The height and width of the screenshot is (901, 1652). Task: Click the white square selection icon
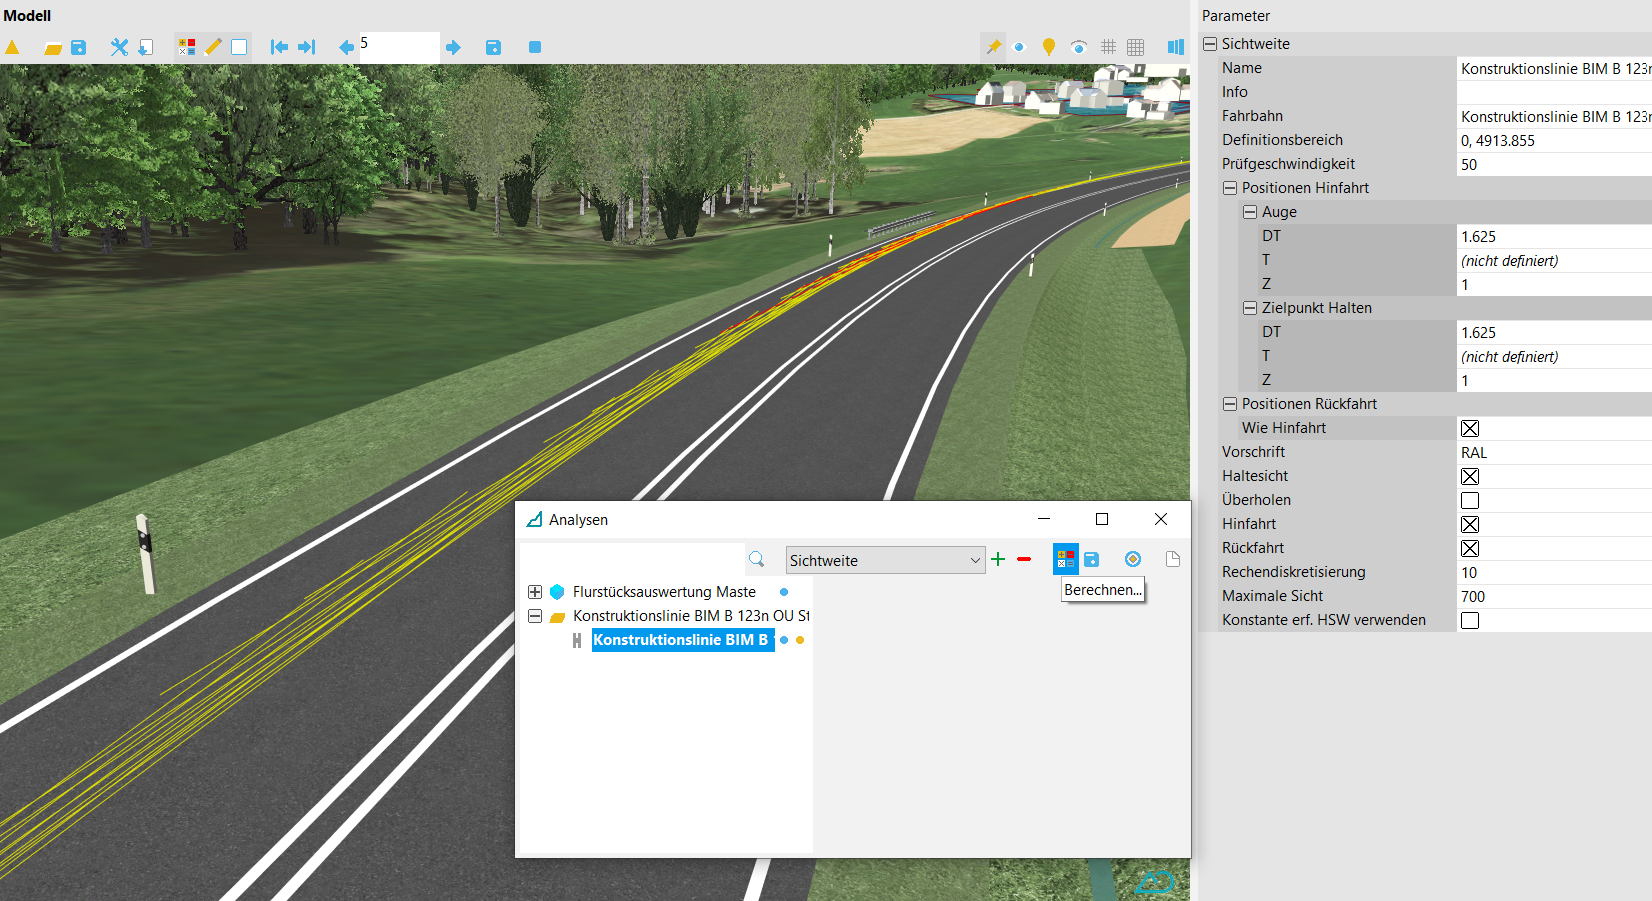tap(239, 47)
